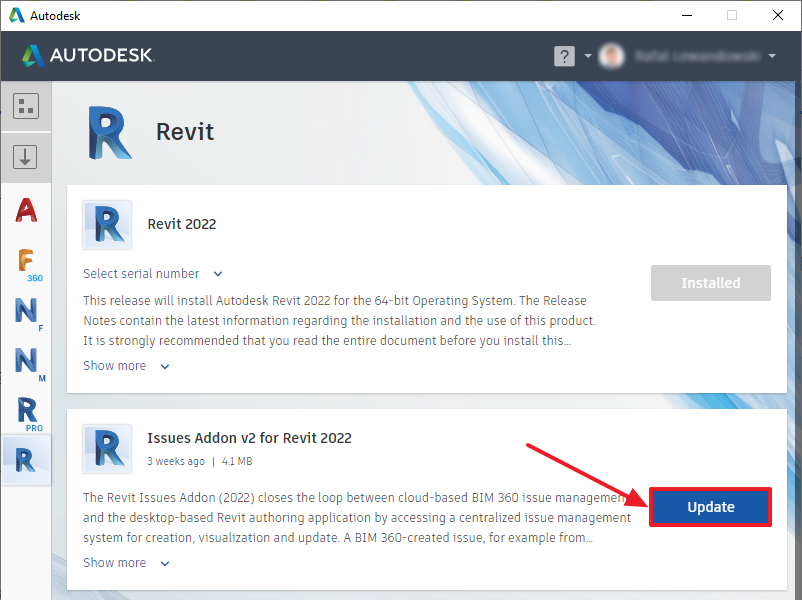Click the user profile avatar picture
802x600 pixels.
[x=612, y=56]
